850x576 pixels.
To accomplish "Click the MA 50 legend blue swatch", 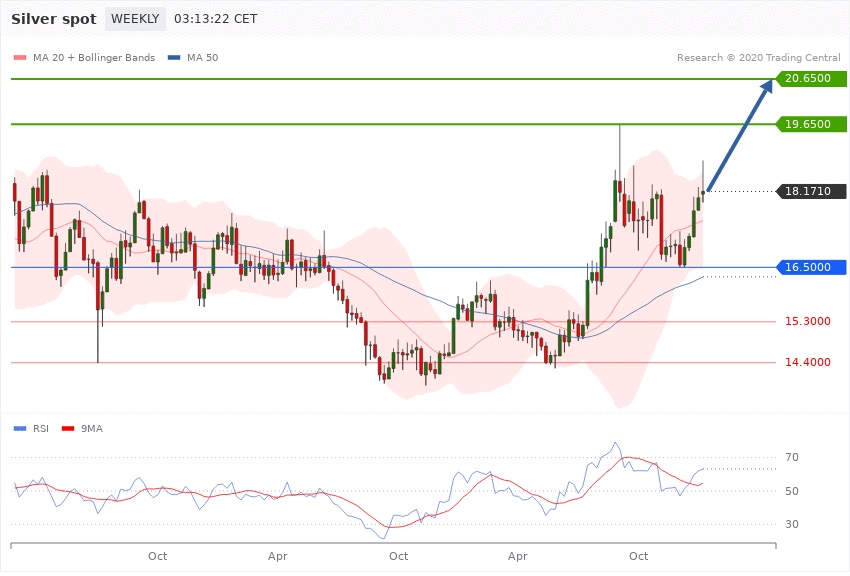I will (x=174, y=57).
